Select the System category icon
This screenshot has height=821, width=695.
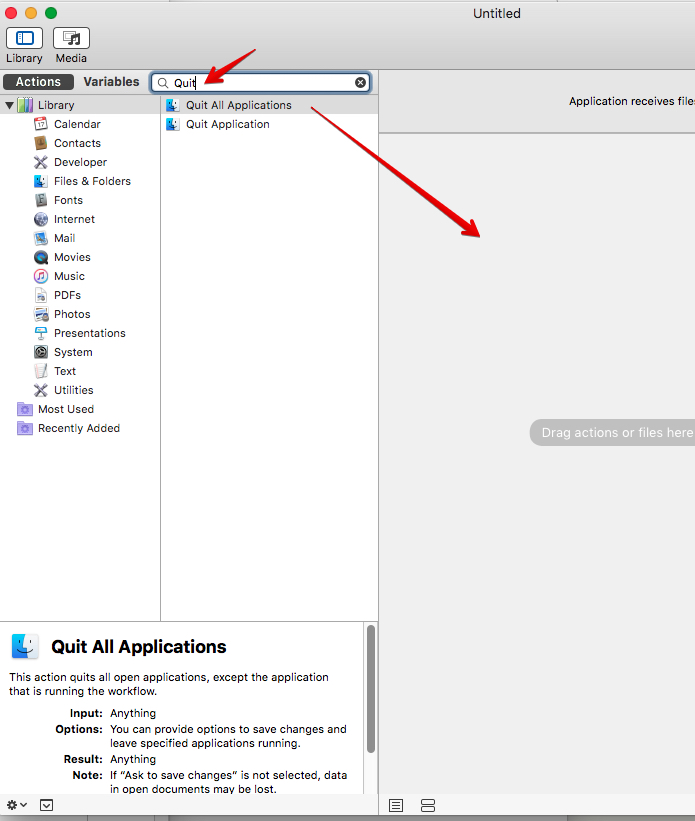pos(41,352)
